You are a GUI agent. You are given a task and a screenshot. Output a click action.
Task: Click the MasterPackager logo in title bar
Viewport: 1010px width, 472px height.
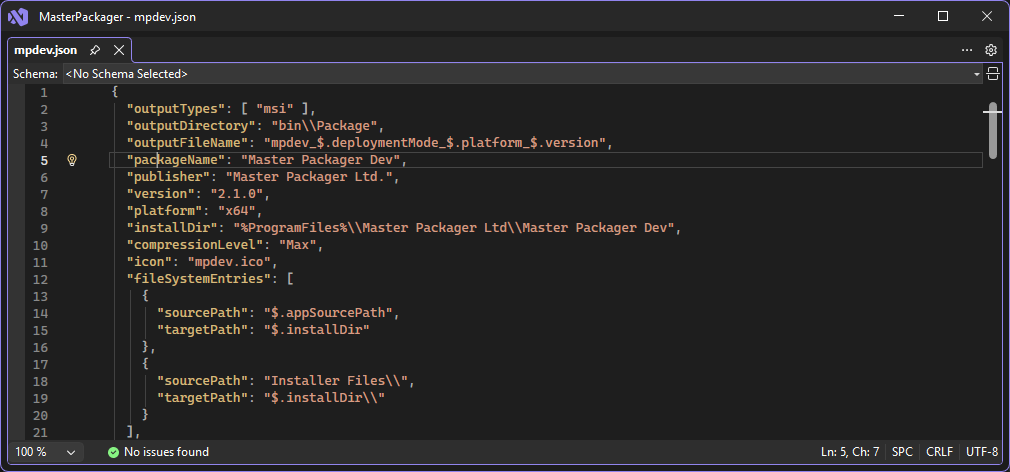(17, 17)
